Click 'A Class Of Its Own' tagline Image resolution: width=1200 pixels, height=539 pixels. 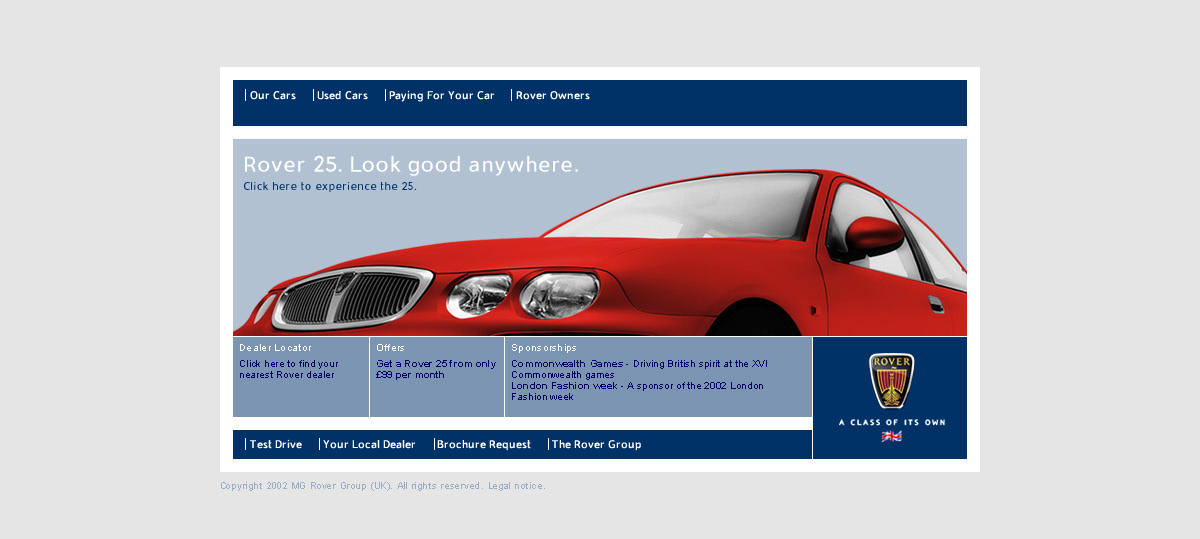click(892, 422)
